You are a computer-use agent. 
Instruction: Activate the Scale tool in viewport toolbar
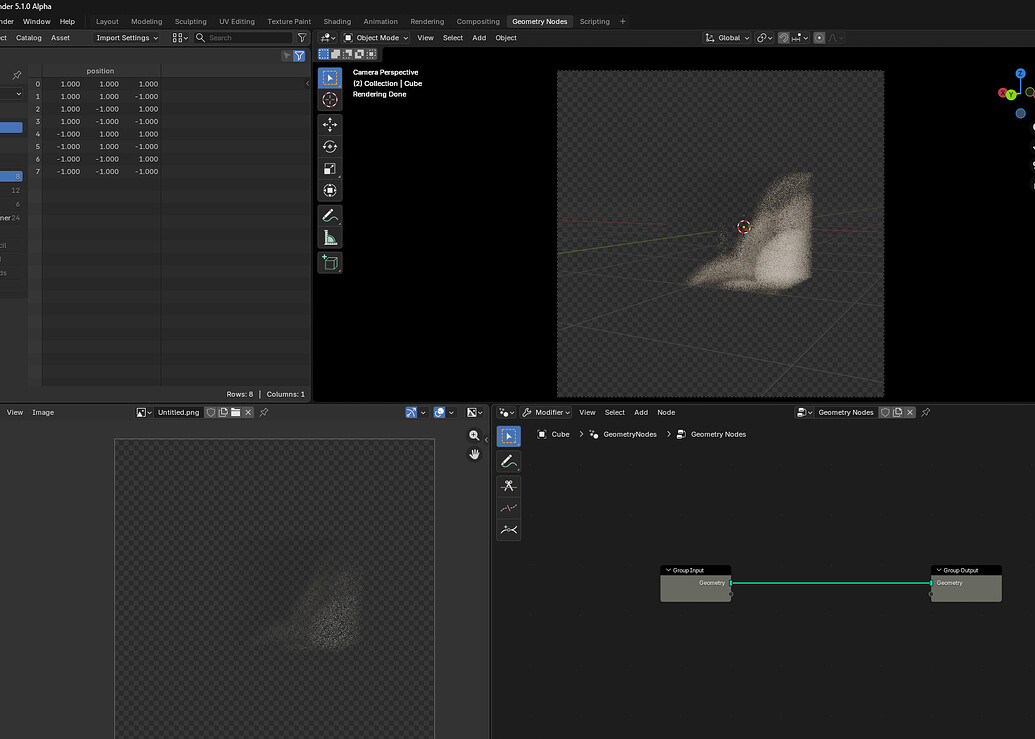[330, 168]
